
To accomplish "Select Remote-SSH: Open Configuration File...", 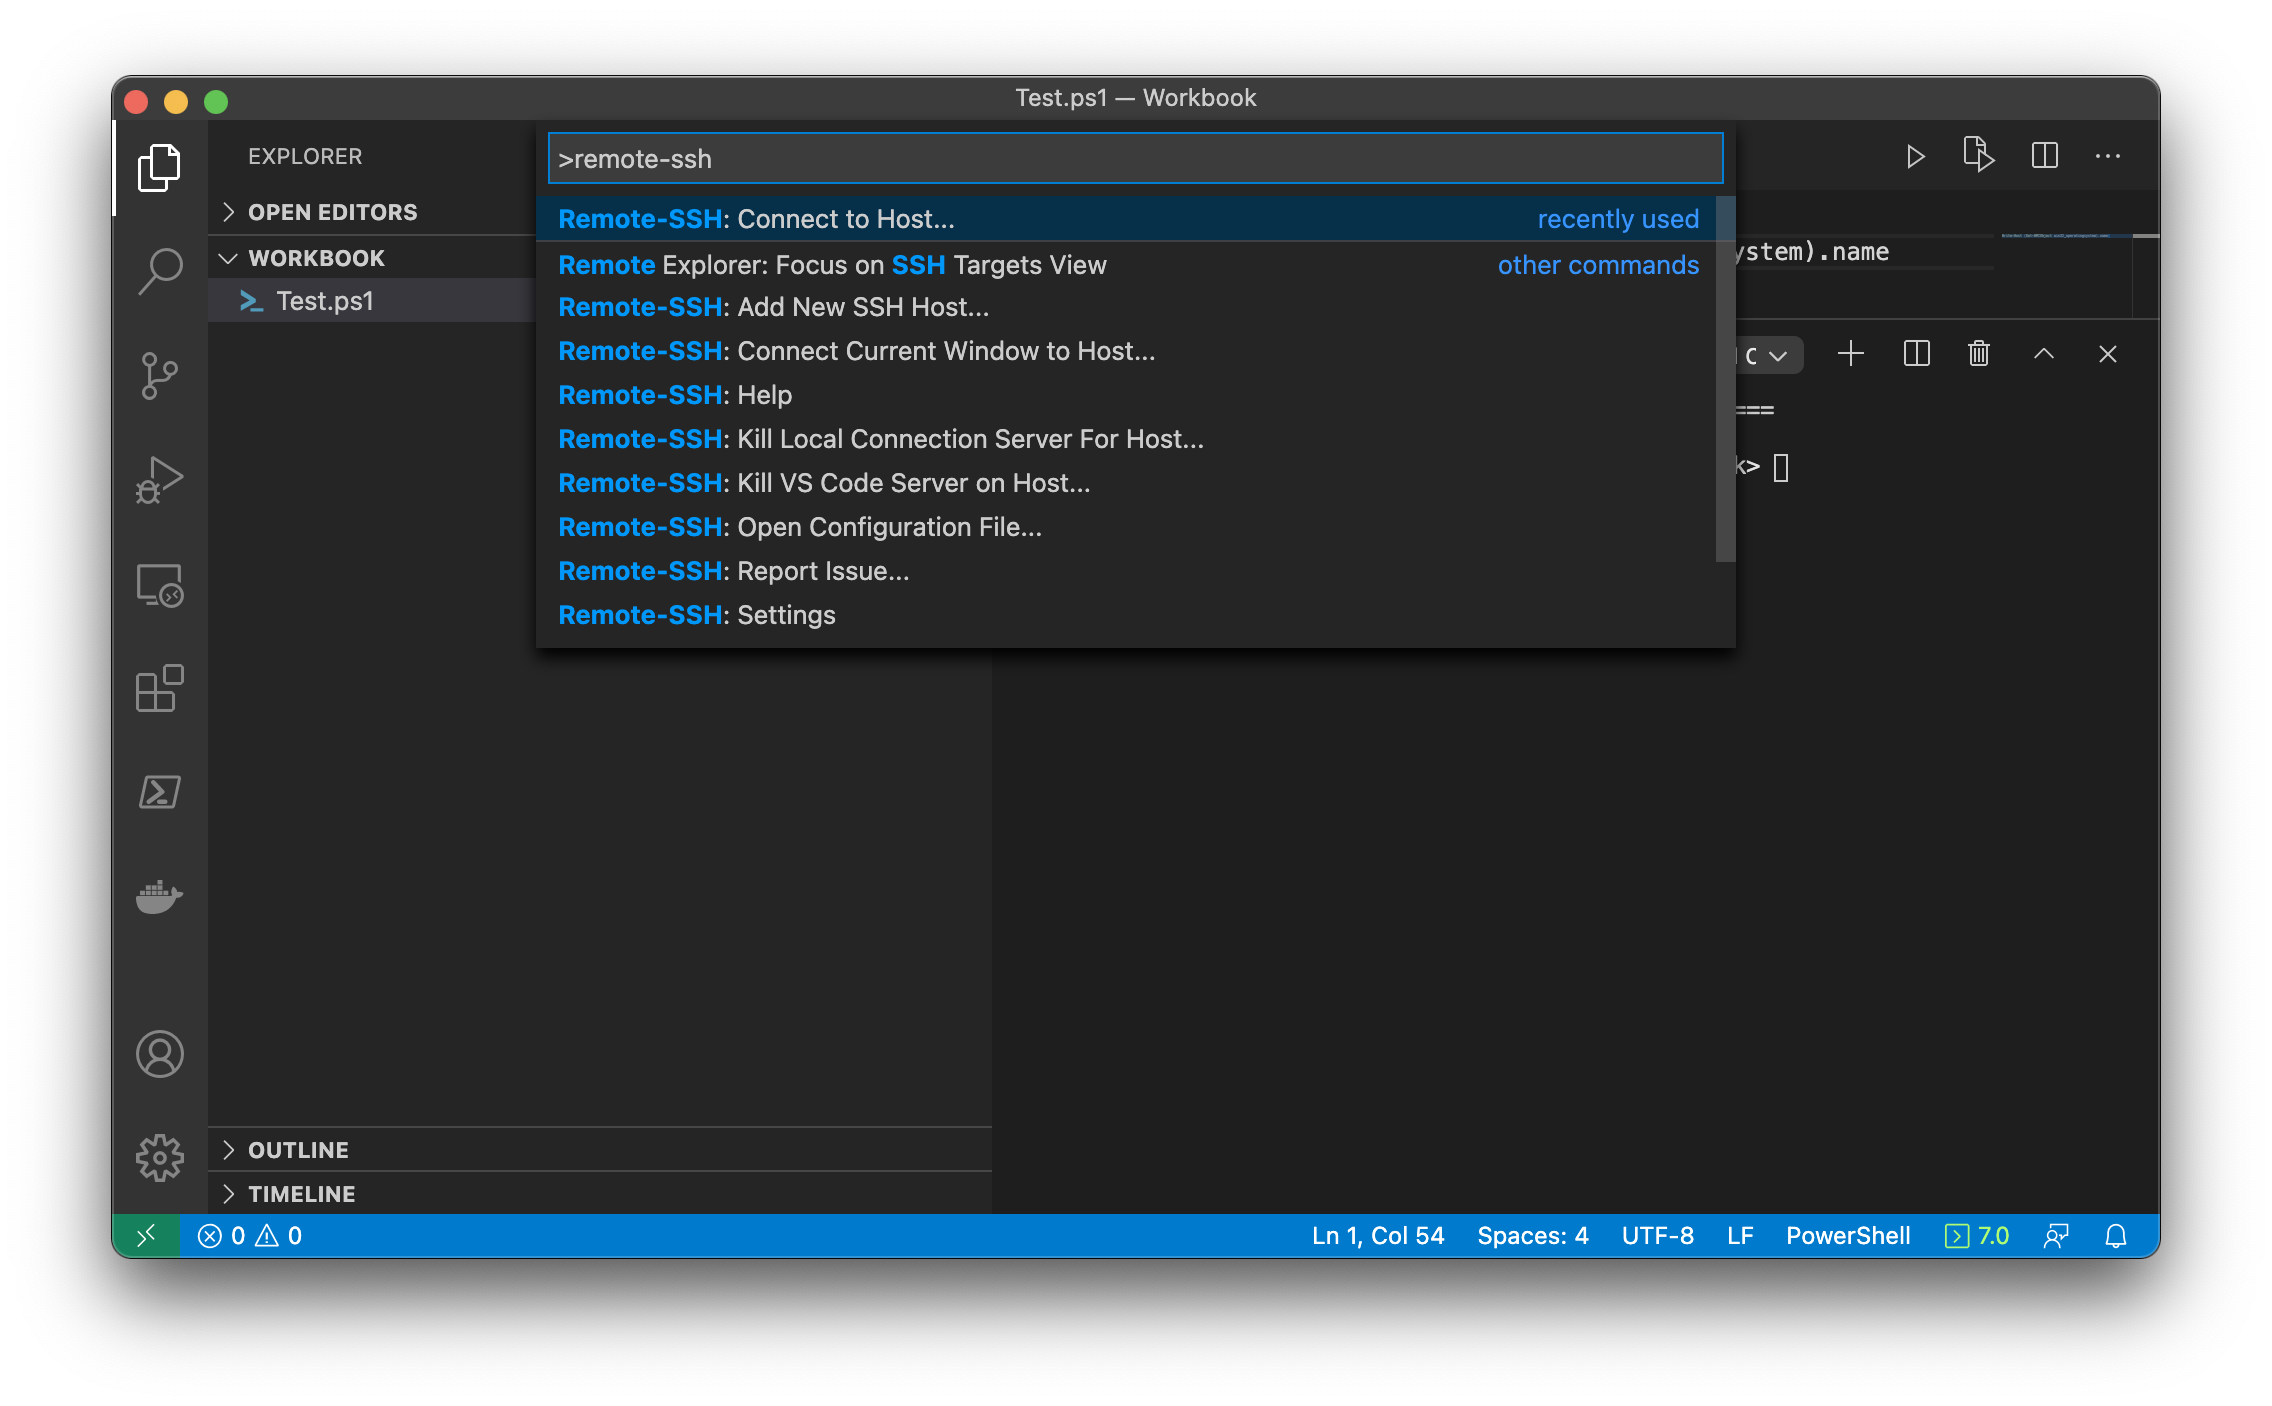I will (x=797, y=526).
